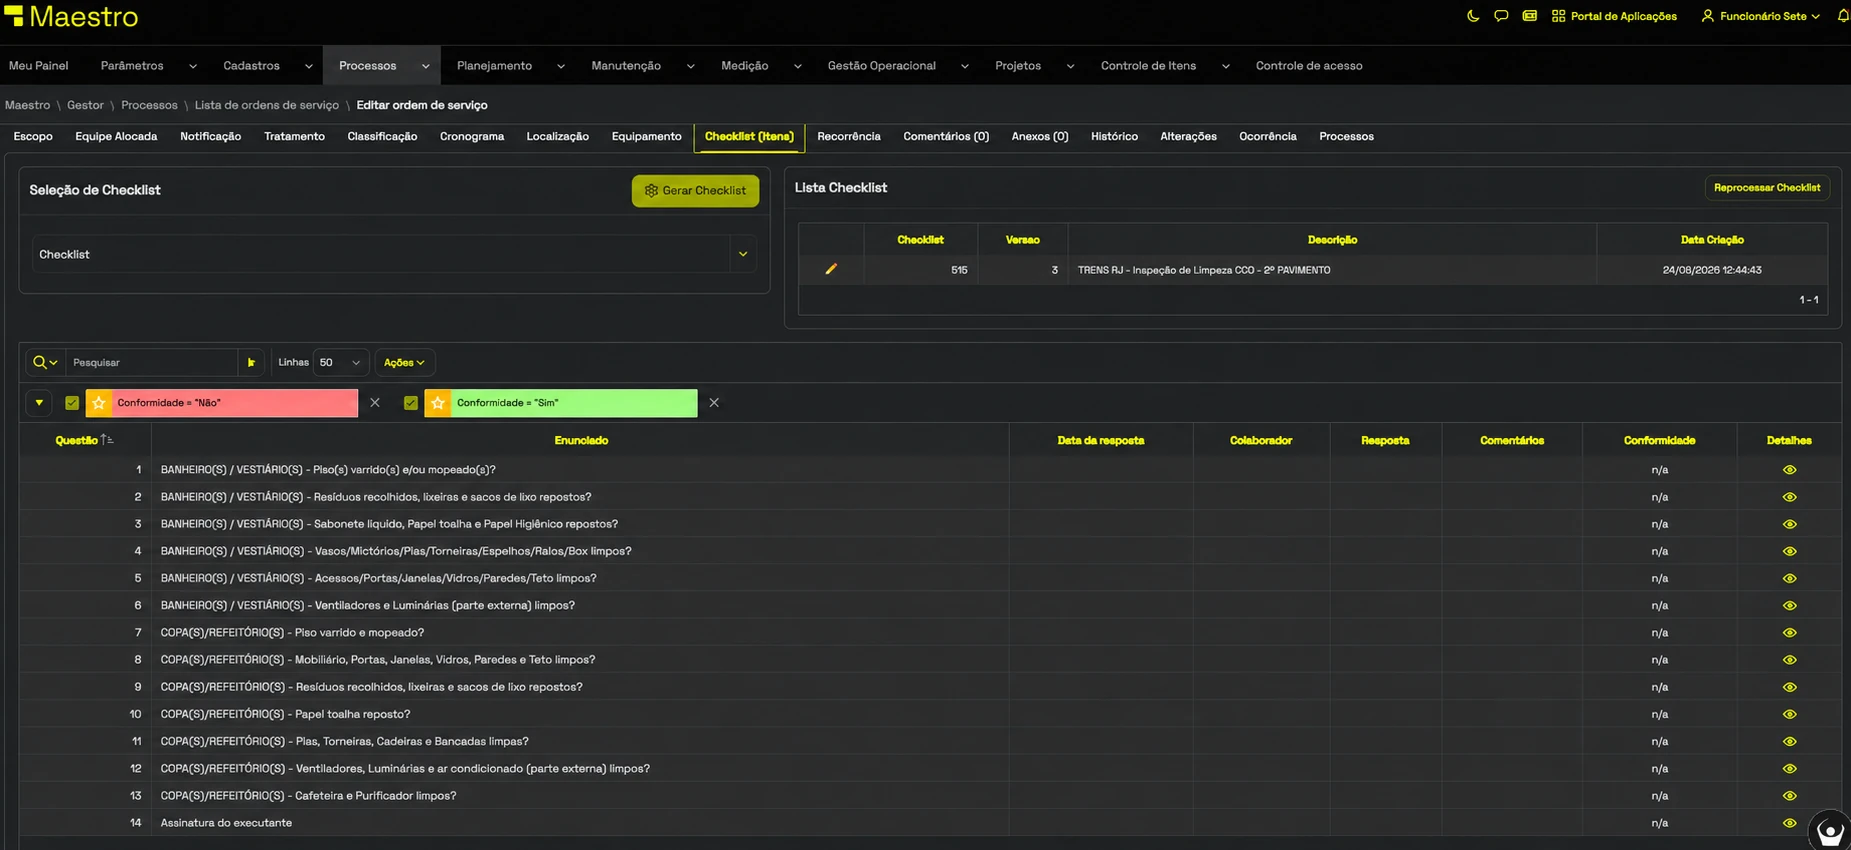The image size is (1851, 850).
Task: Click the yellow go arrow beside search
Action: (251, 362)
